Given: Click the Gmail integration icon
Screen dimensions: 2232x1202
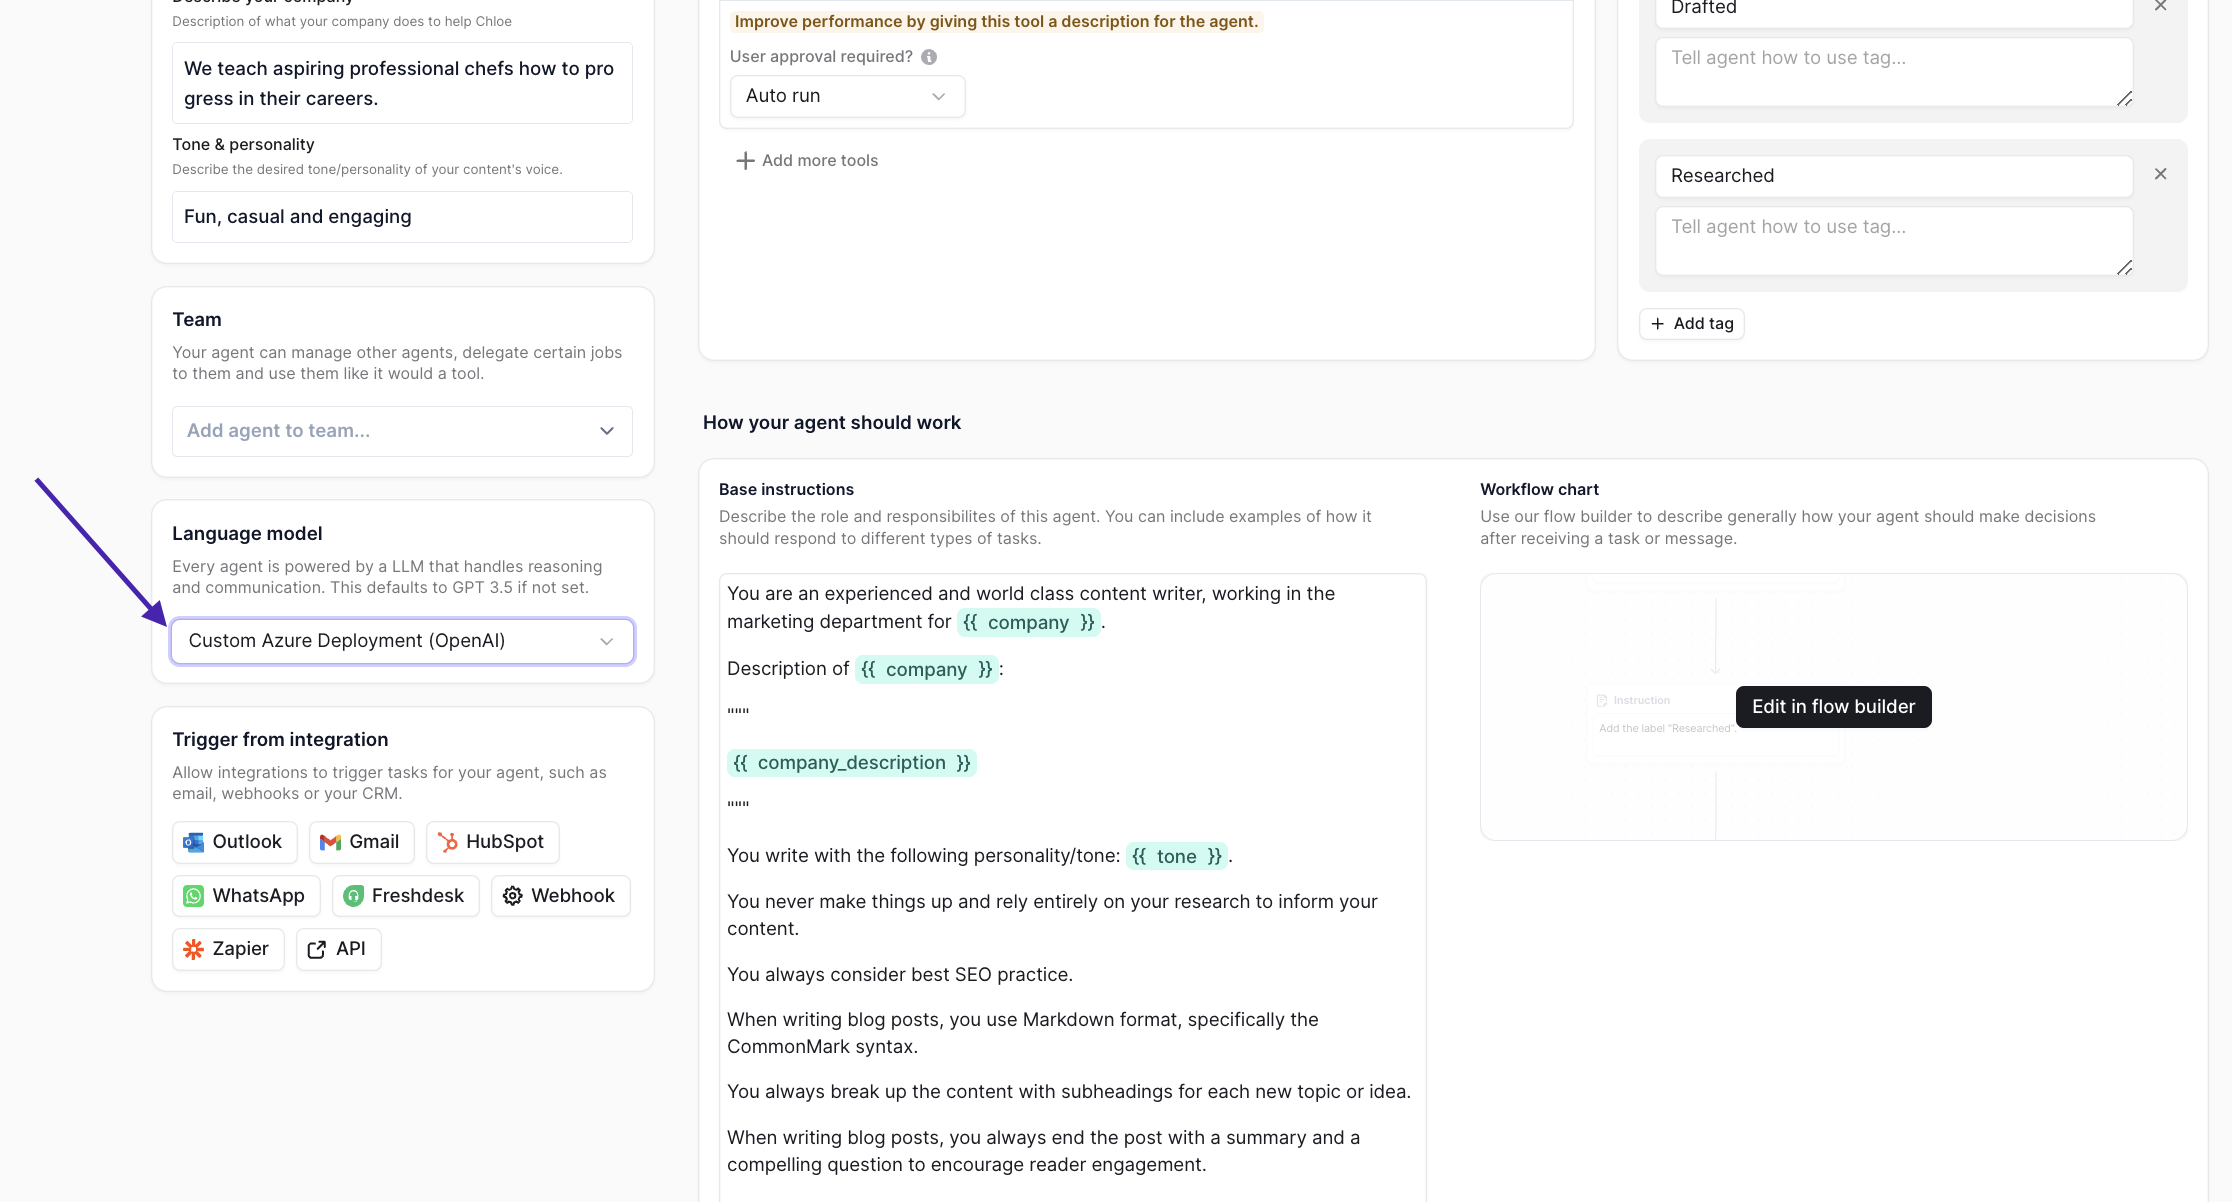Looking at the screenshot, I should tap(331, 842).
